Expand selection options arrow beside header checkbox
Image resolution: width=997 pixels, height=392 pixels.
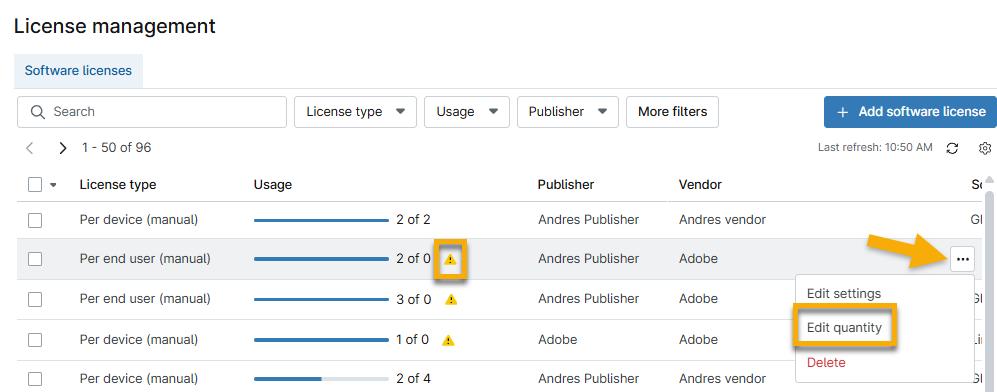pos(53,186)
